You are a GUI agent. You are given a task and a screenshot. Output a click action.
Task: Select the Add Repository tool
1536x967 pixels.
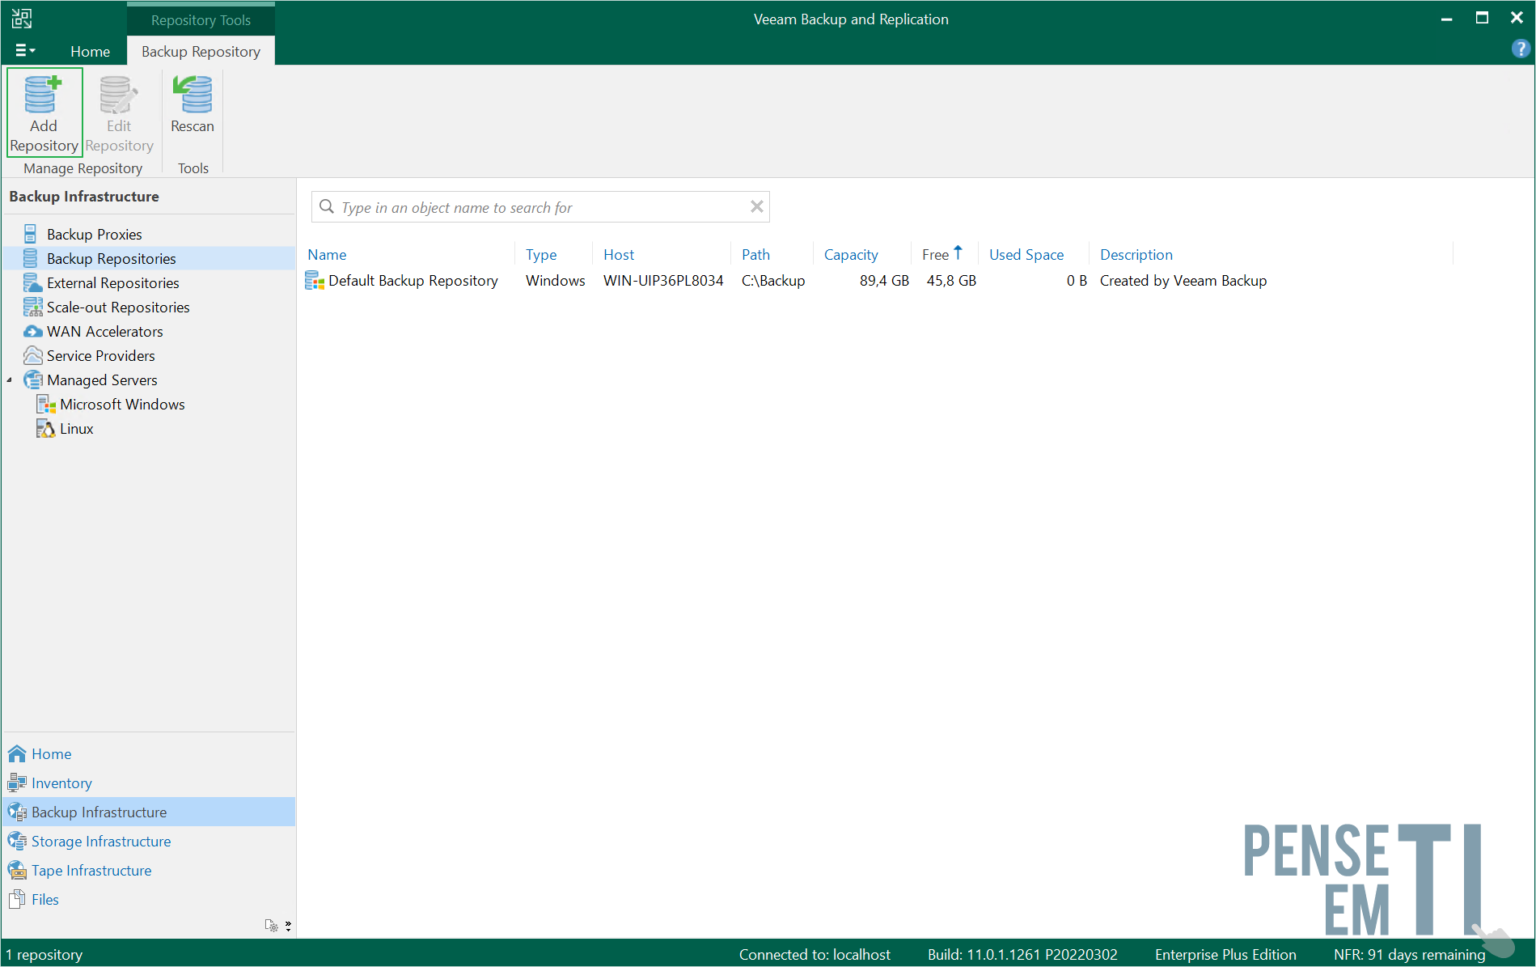[43, 110]
